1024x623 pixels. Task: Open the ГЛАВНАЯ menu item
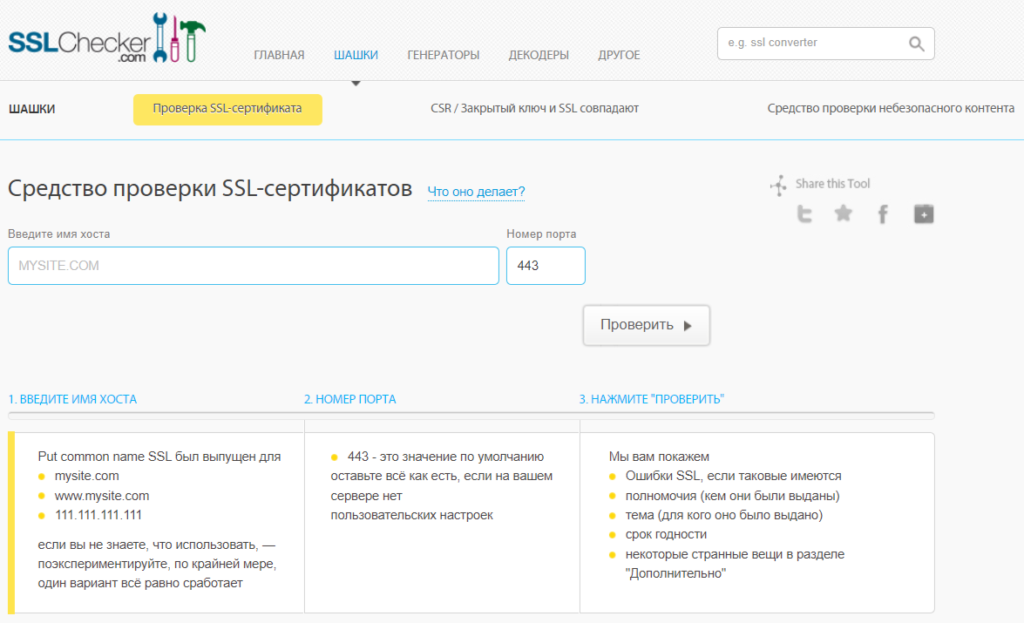[279, 55]
